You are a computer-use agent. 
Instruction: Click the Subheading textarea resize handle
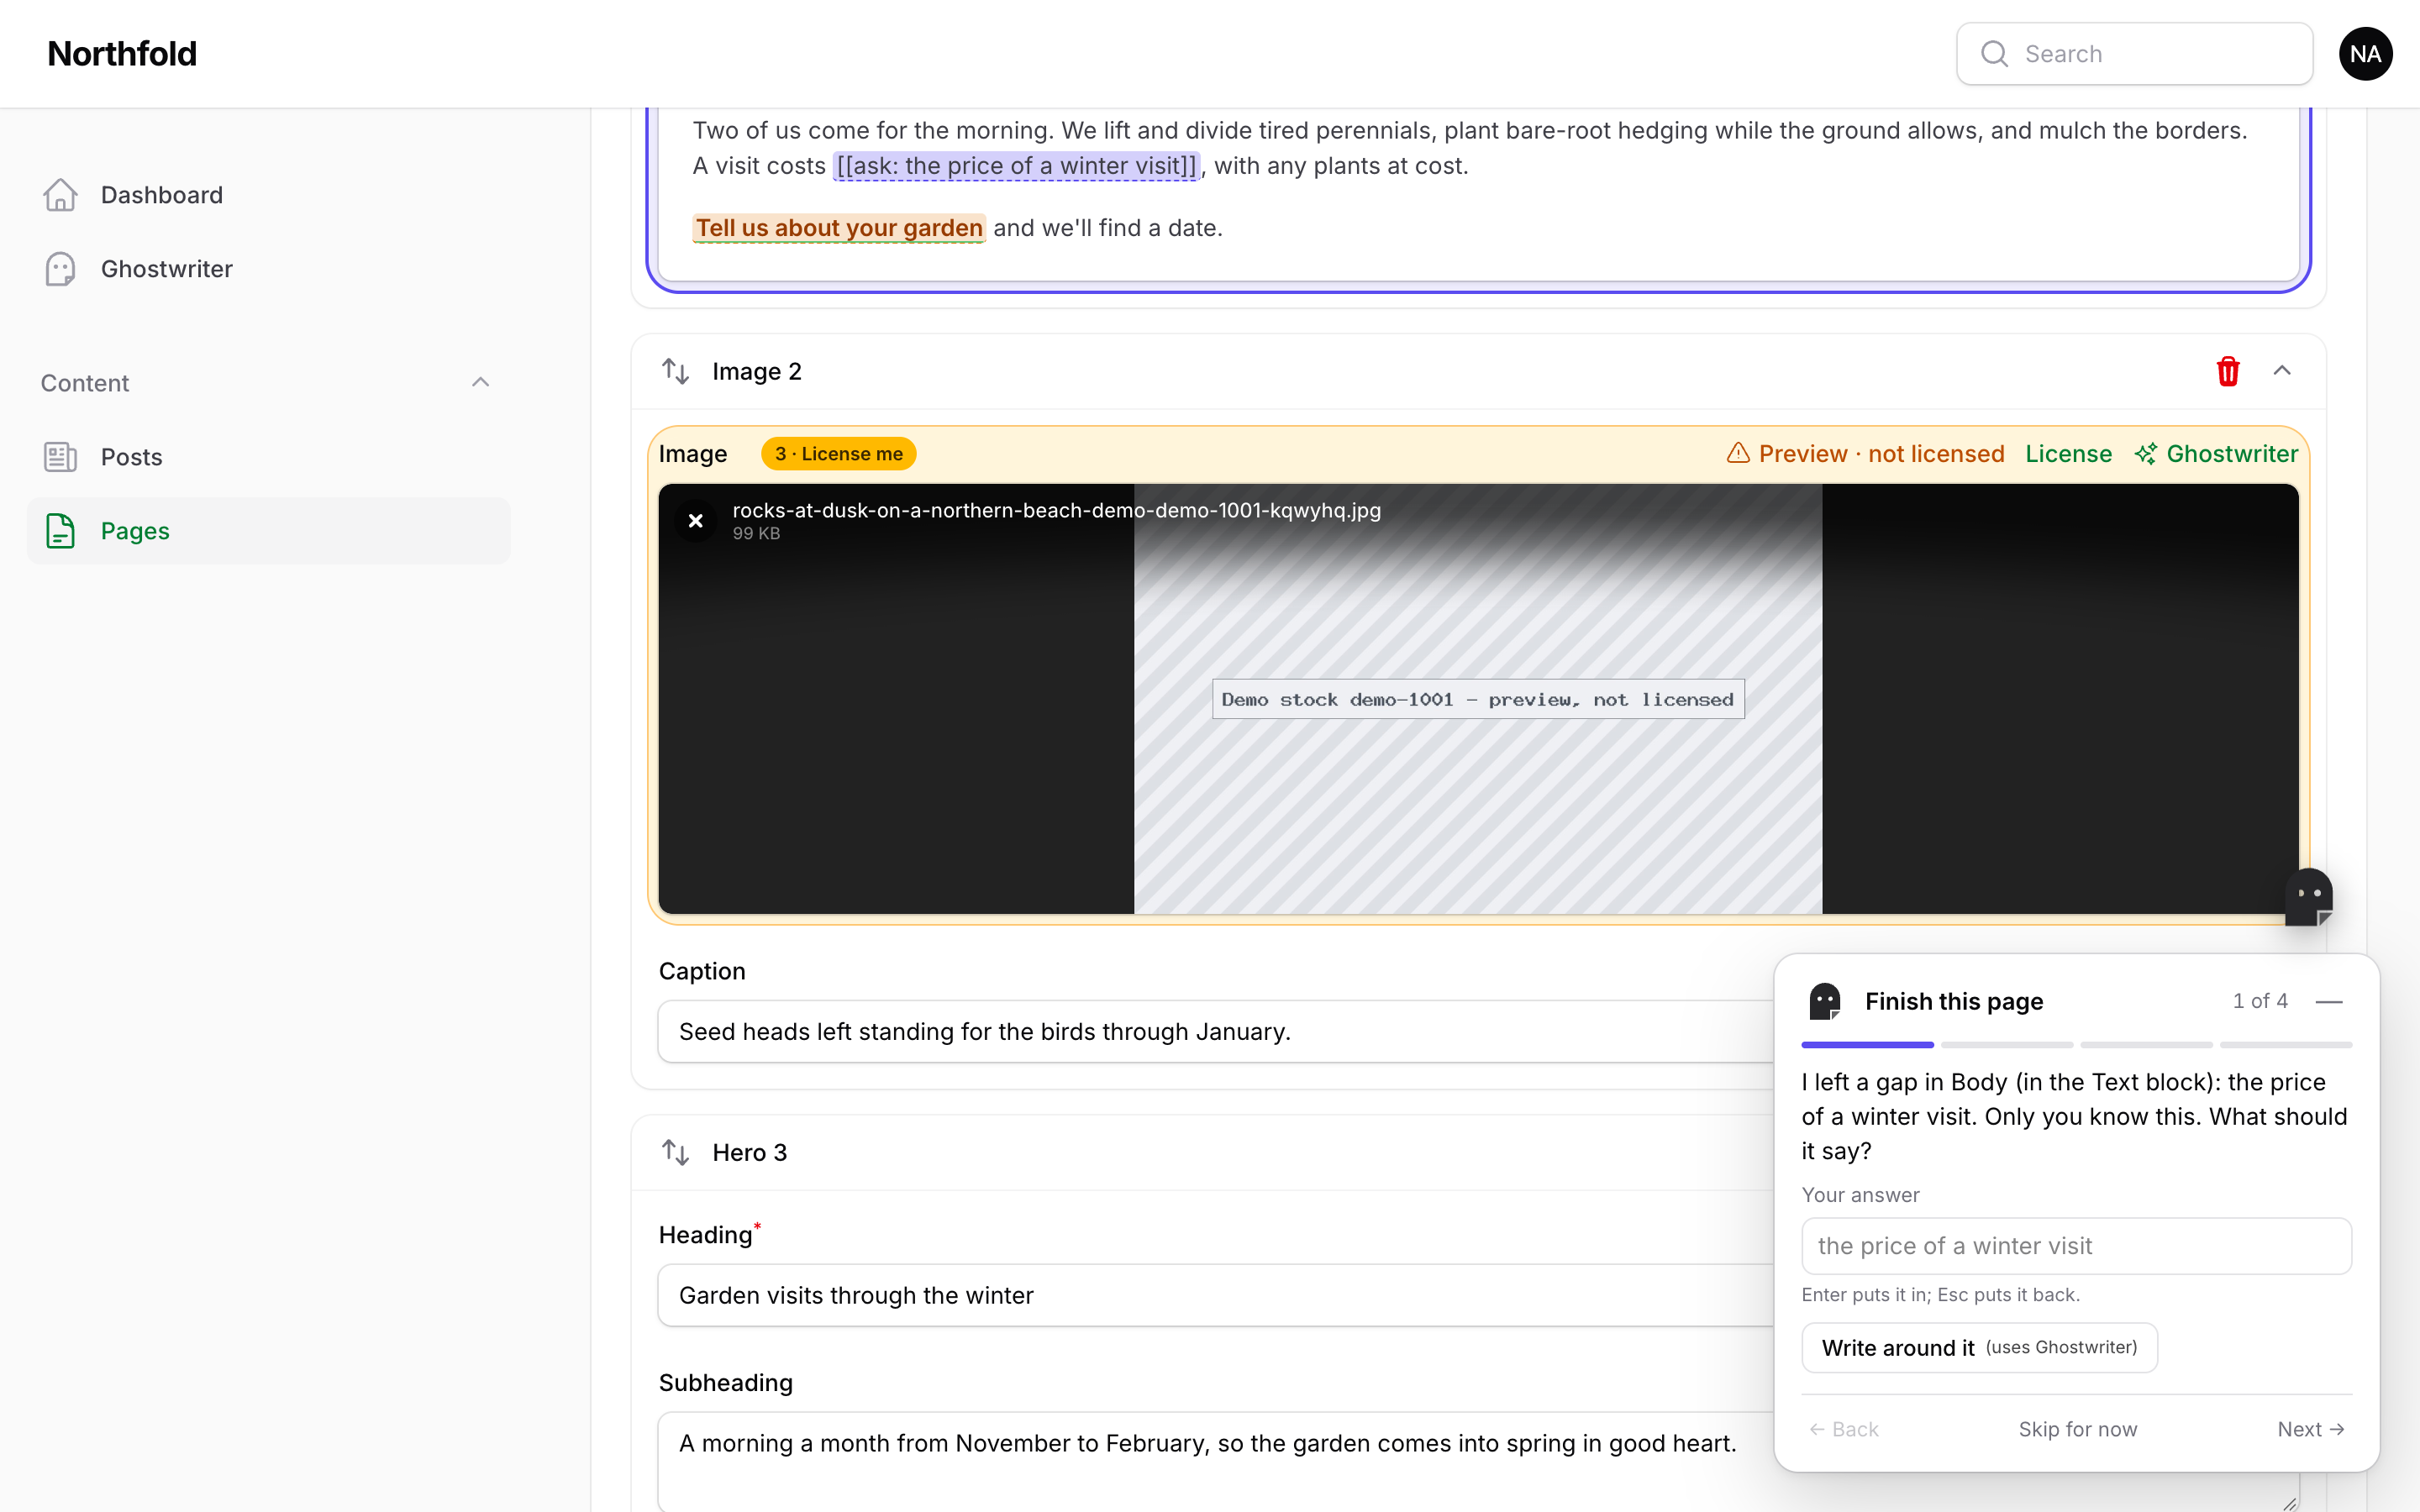click(2289, 1503)
